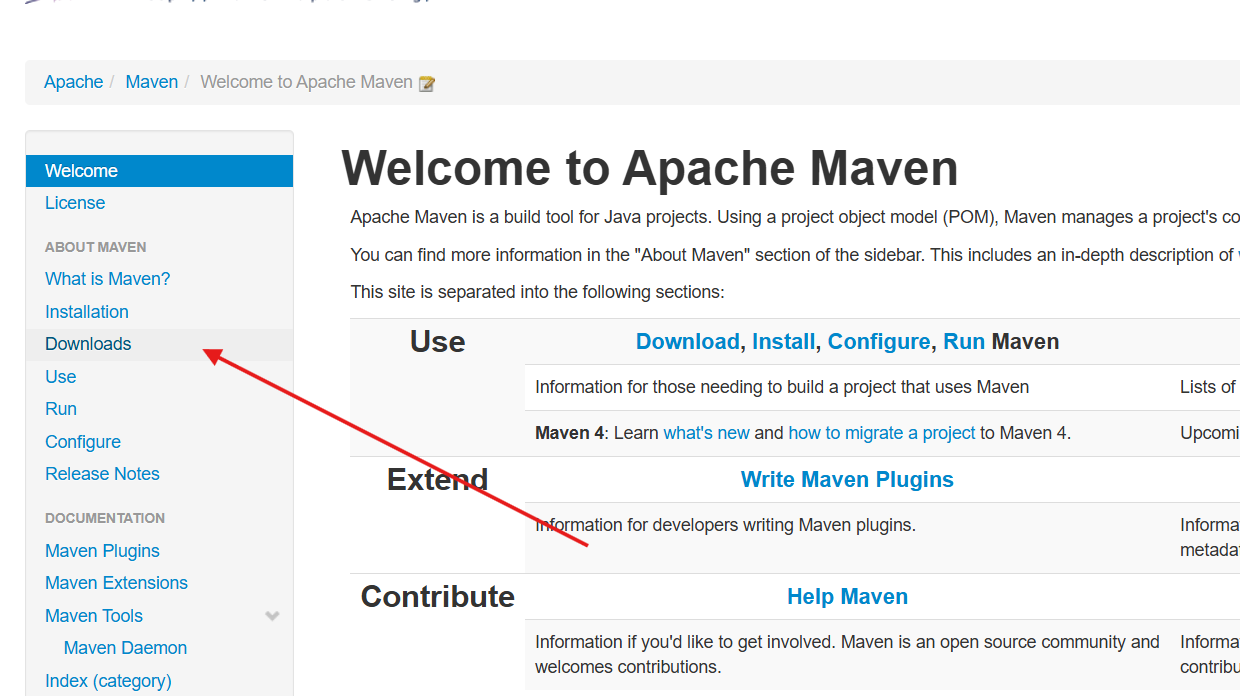Click the Welcome to Apache Maven heading
This screenshot has width=1240, height=696.
pos(650,168)
